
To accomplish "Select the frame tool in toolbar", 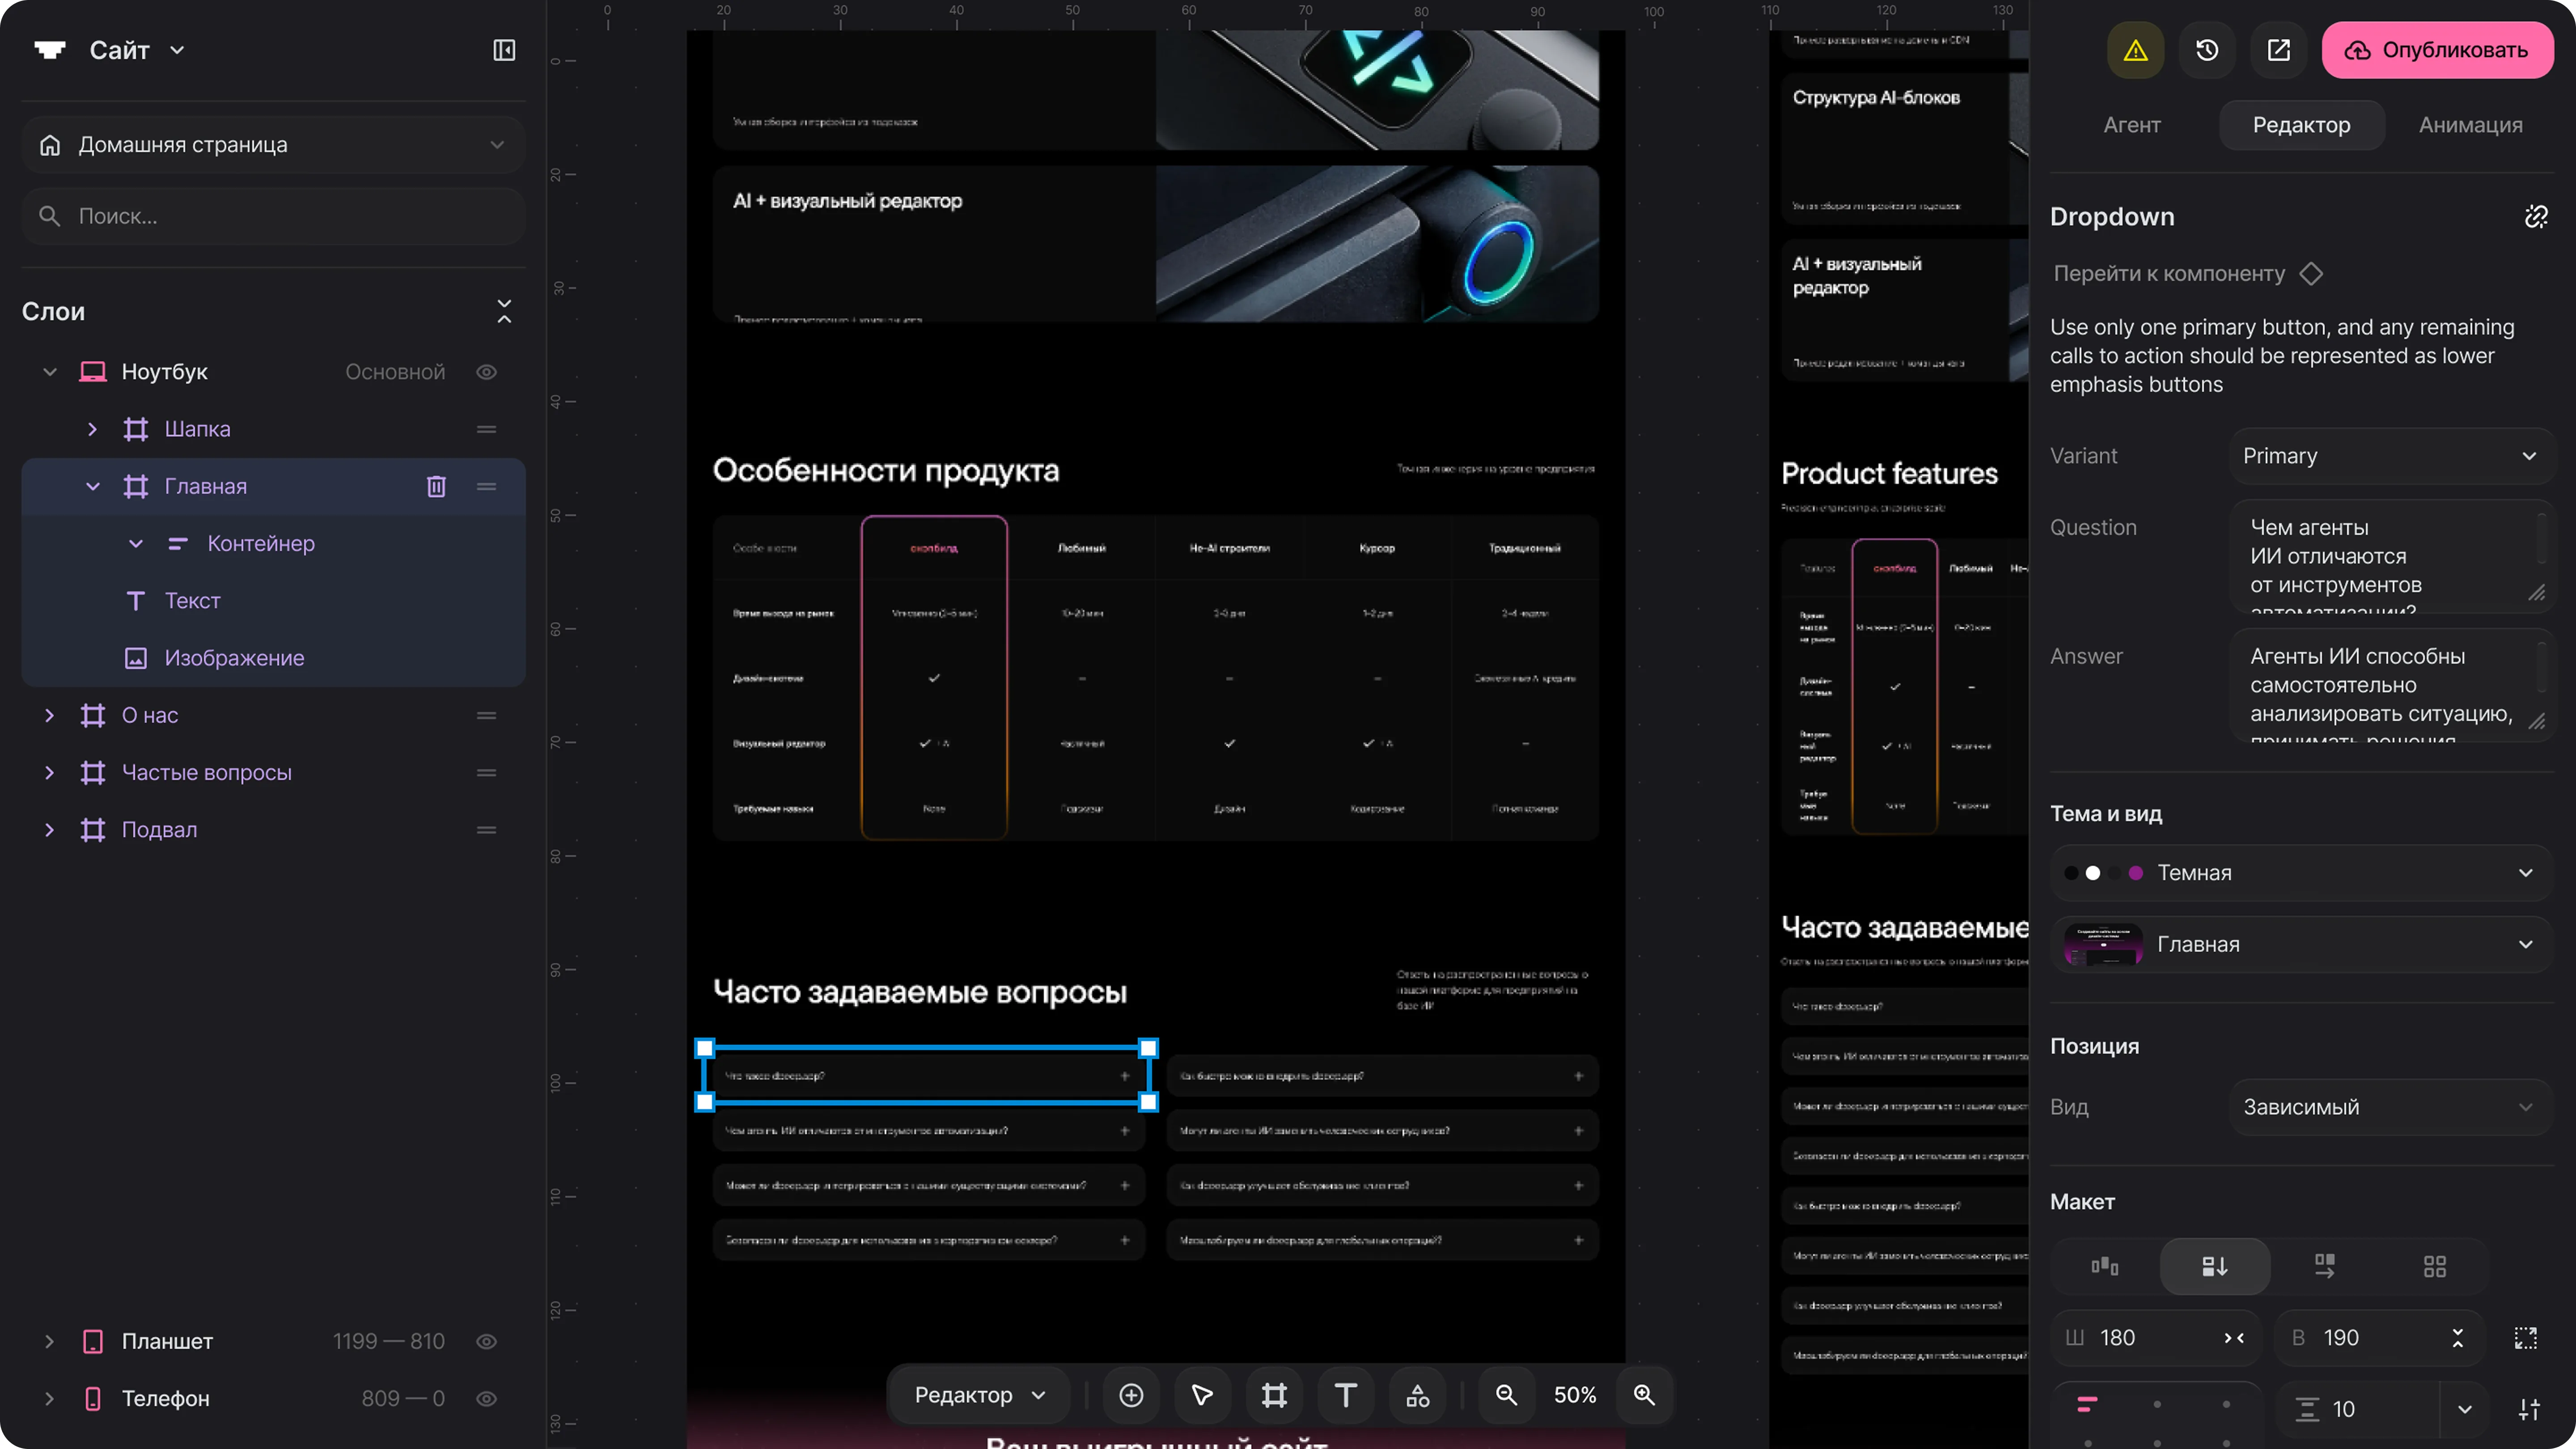I will tap(1274, 1395).
